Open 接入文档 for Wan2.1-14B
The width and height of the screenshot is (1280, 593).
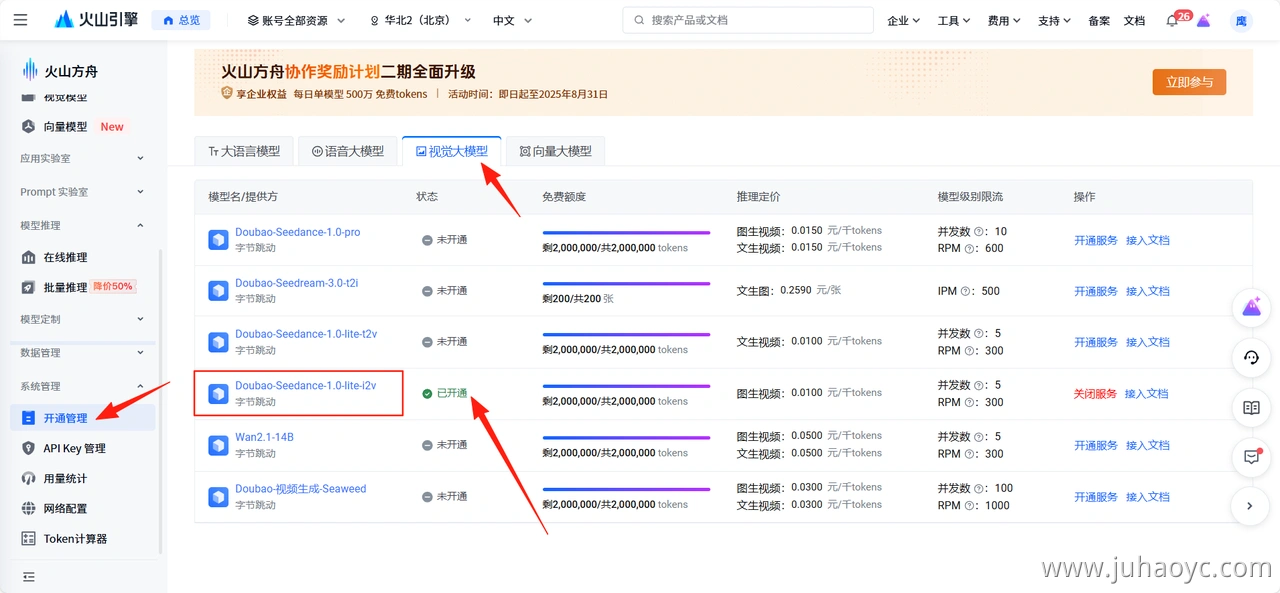click(1148, 445)
